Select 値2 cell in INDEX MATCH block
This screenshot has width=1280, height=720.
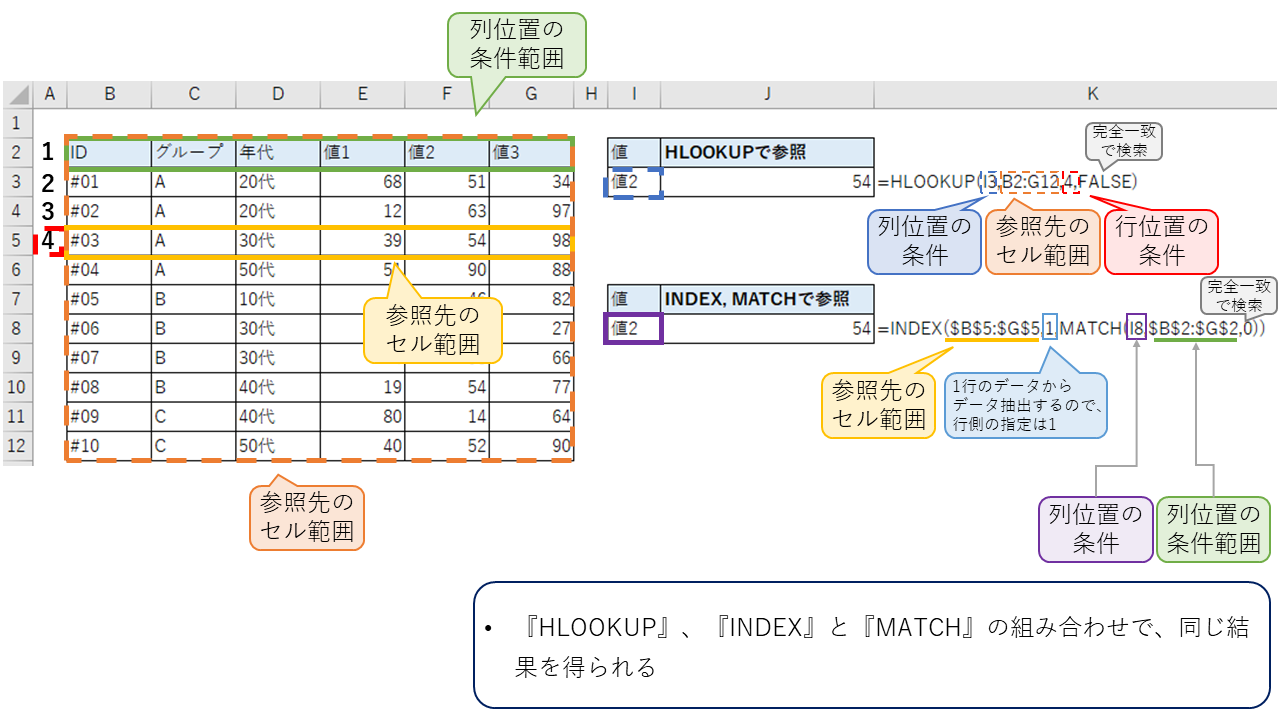click(x=634, y=328)
